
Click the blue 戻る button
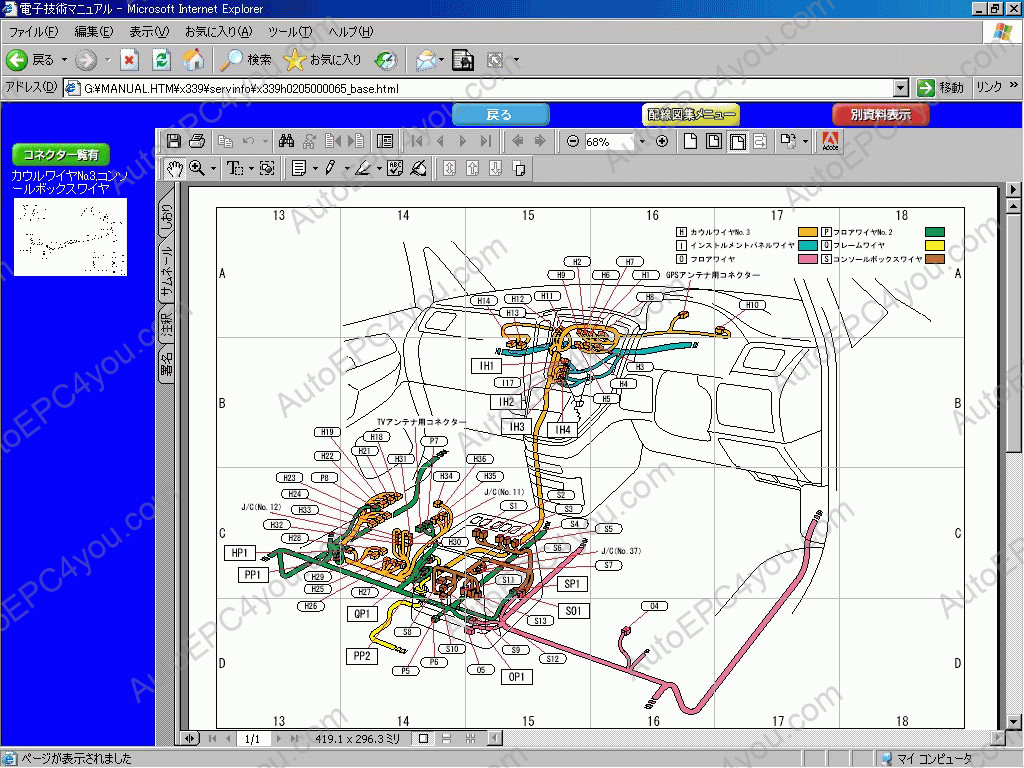499,114
